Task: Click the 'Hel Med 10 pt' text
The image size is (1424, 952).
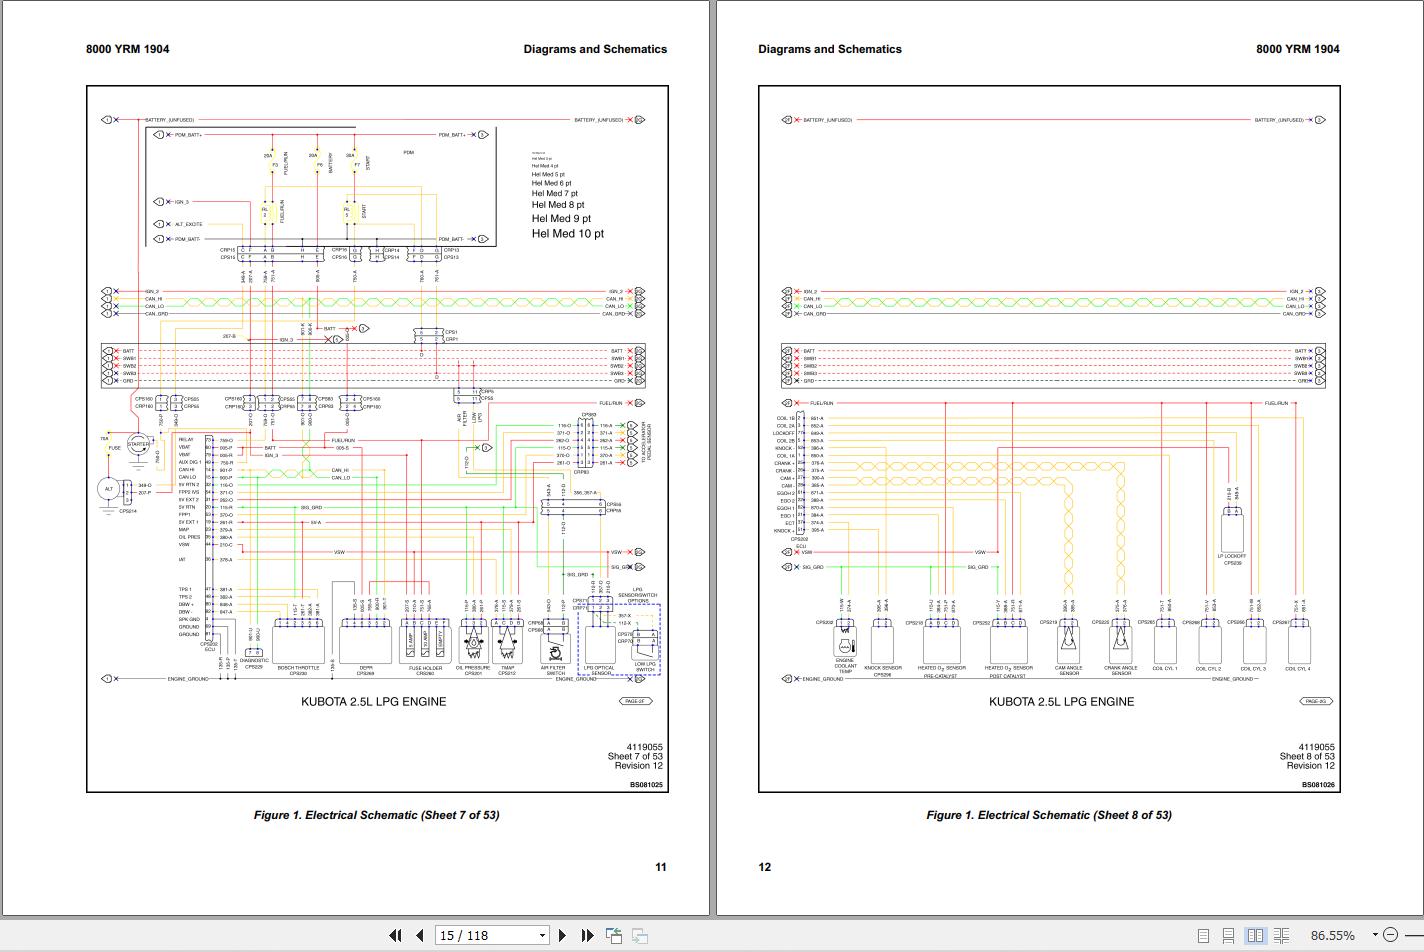Action: pyautogui.click(x=568, y=234)
